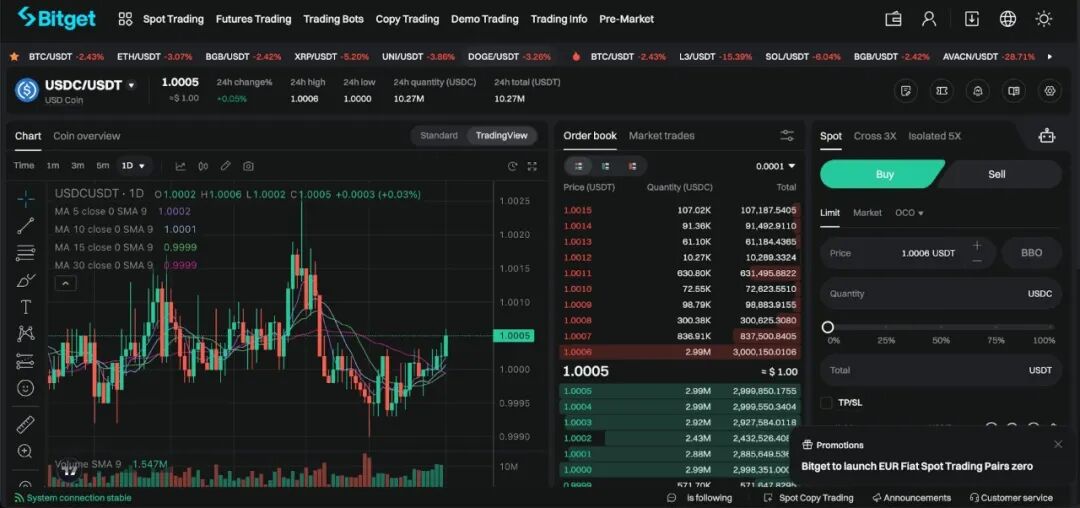Image resolution: width=1080 pixels, height=508 pixels.
Task: Click the quantity percentage slider handle
Action: click(828, 327)
